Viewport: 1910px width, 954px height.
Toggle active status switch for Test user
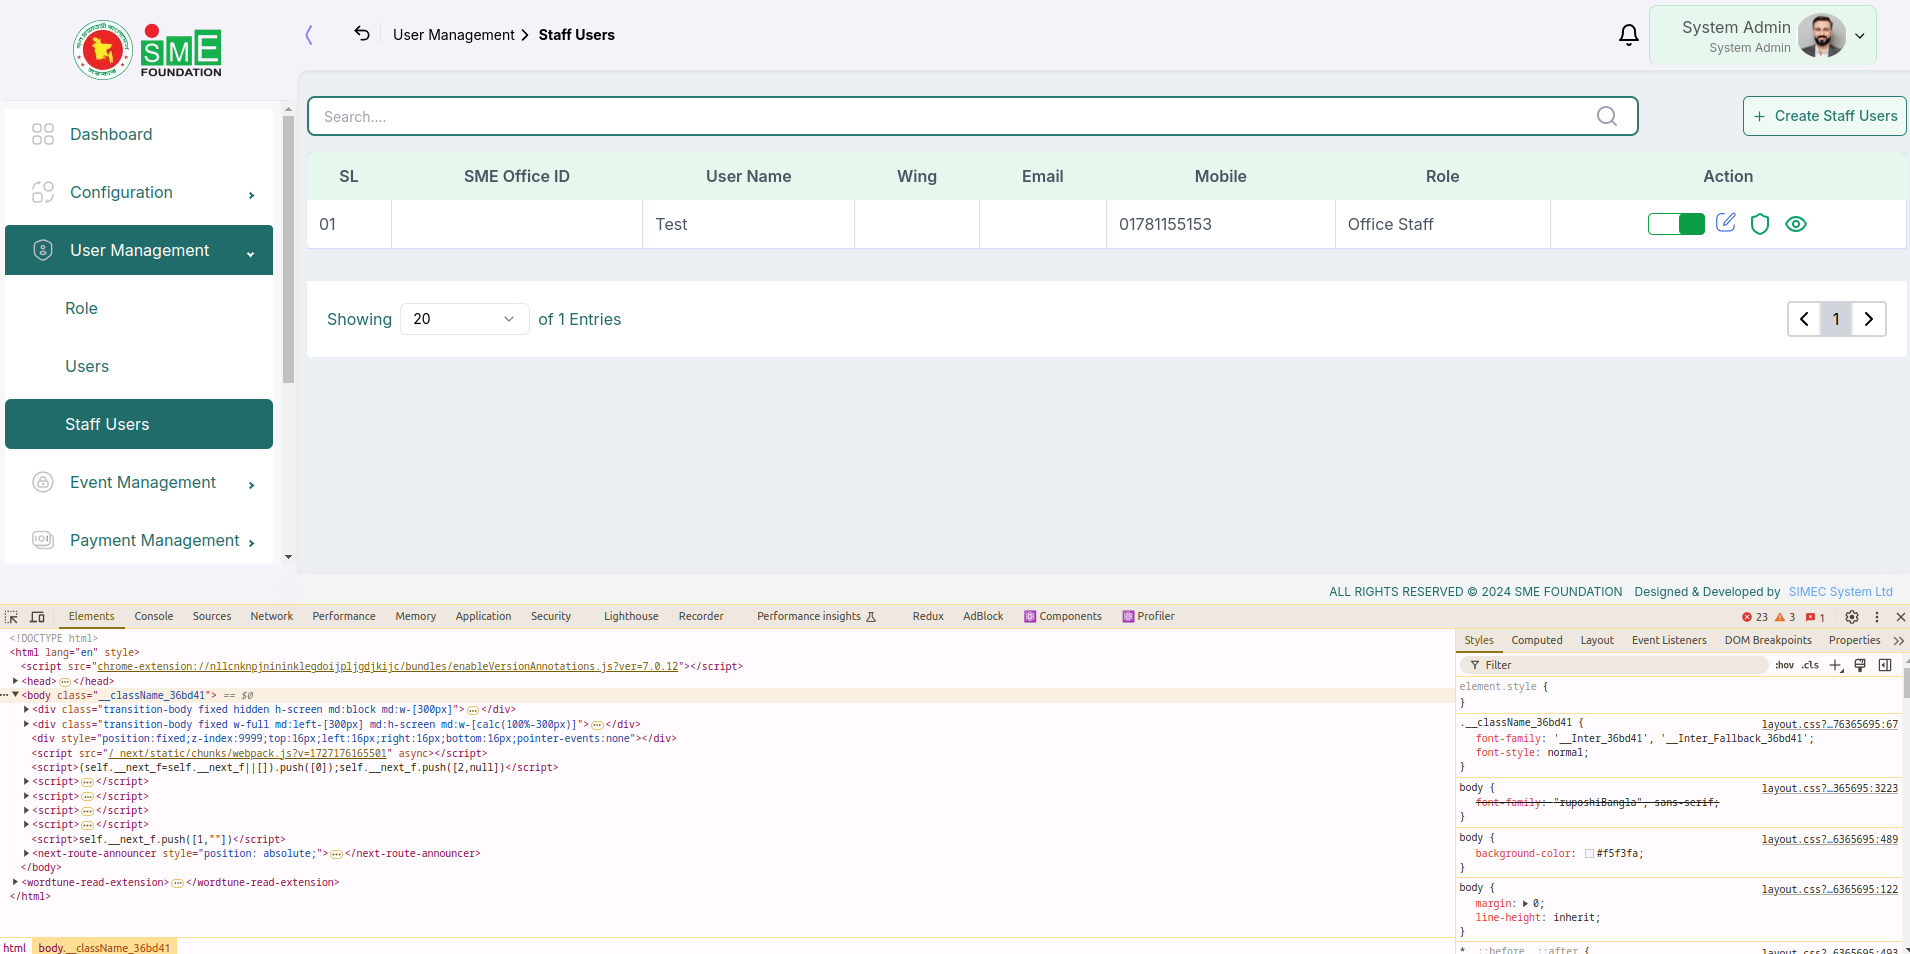(x=1676, y=224)
